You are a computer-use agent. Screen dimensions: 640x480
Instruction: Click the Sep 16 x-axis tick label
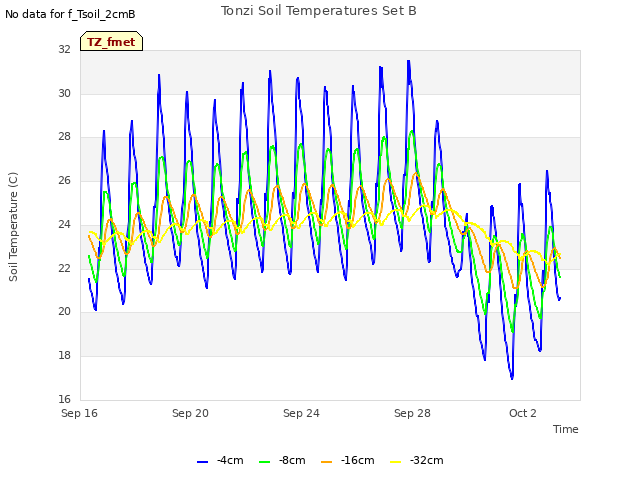pyautogui.click(x=80, y=413)
